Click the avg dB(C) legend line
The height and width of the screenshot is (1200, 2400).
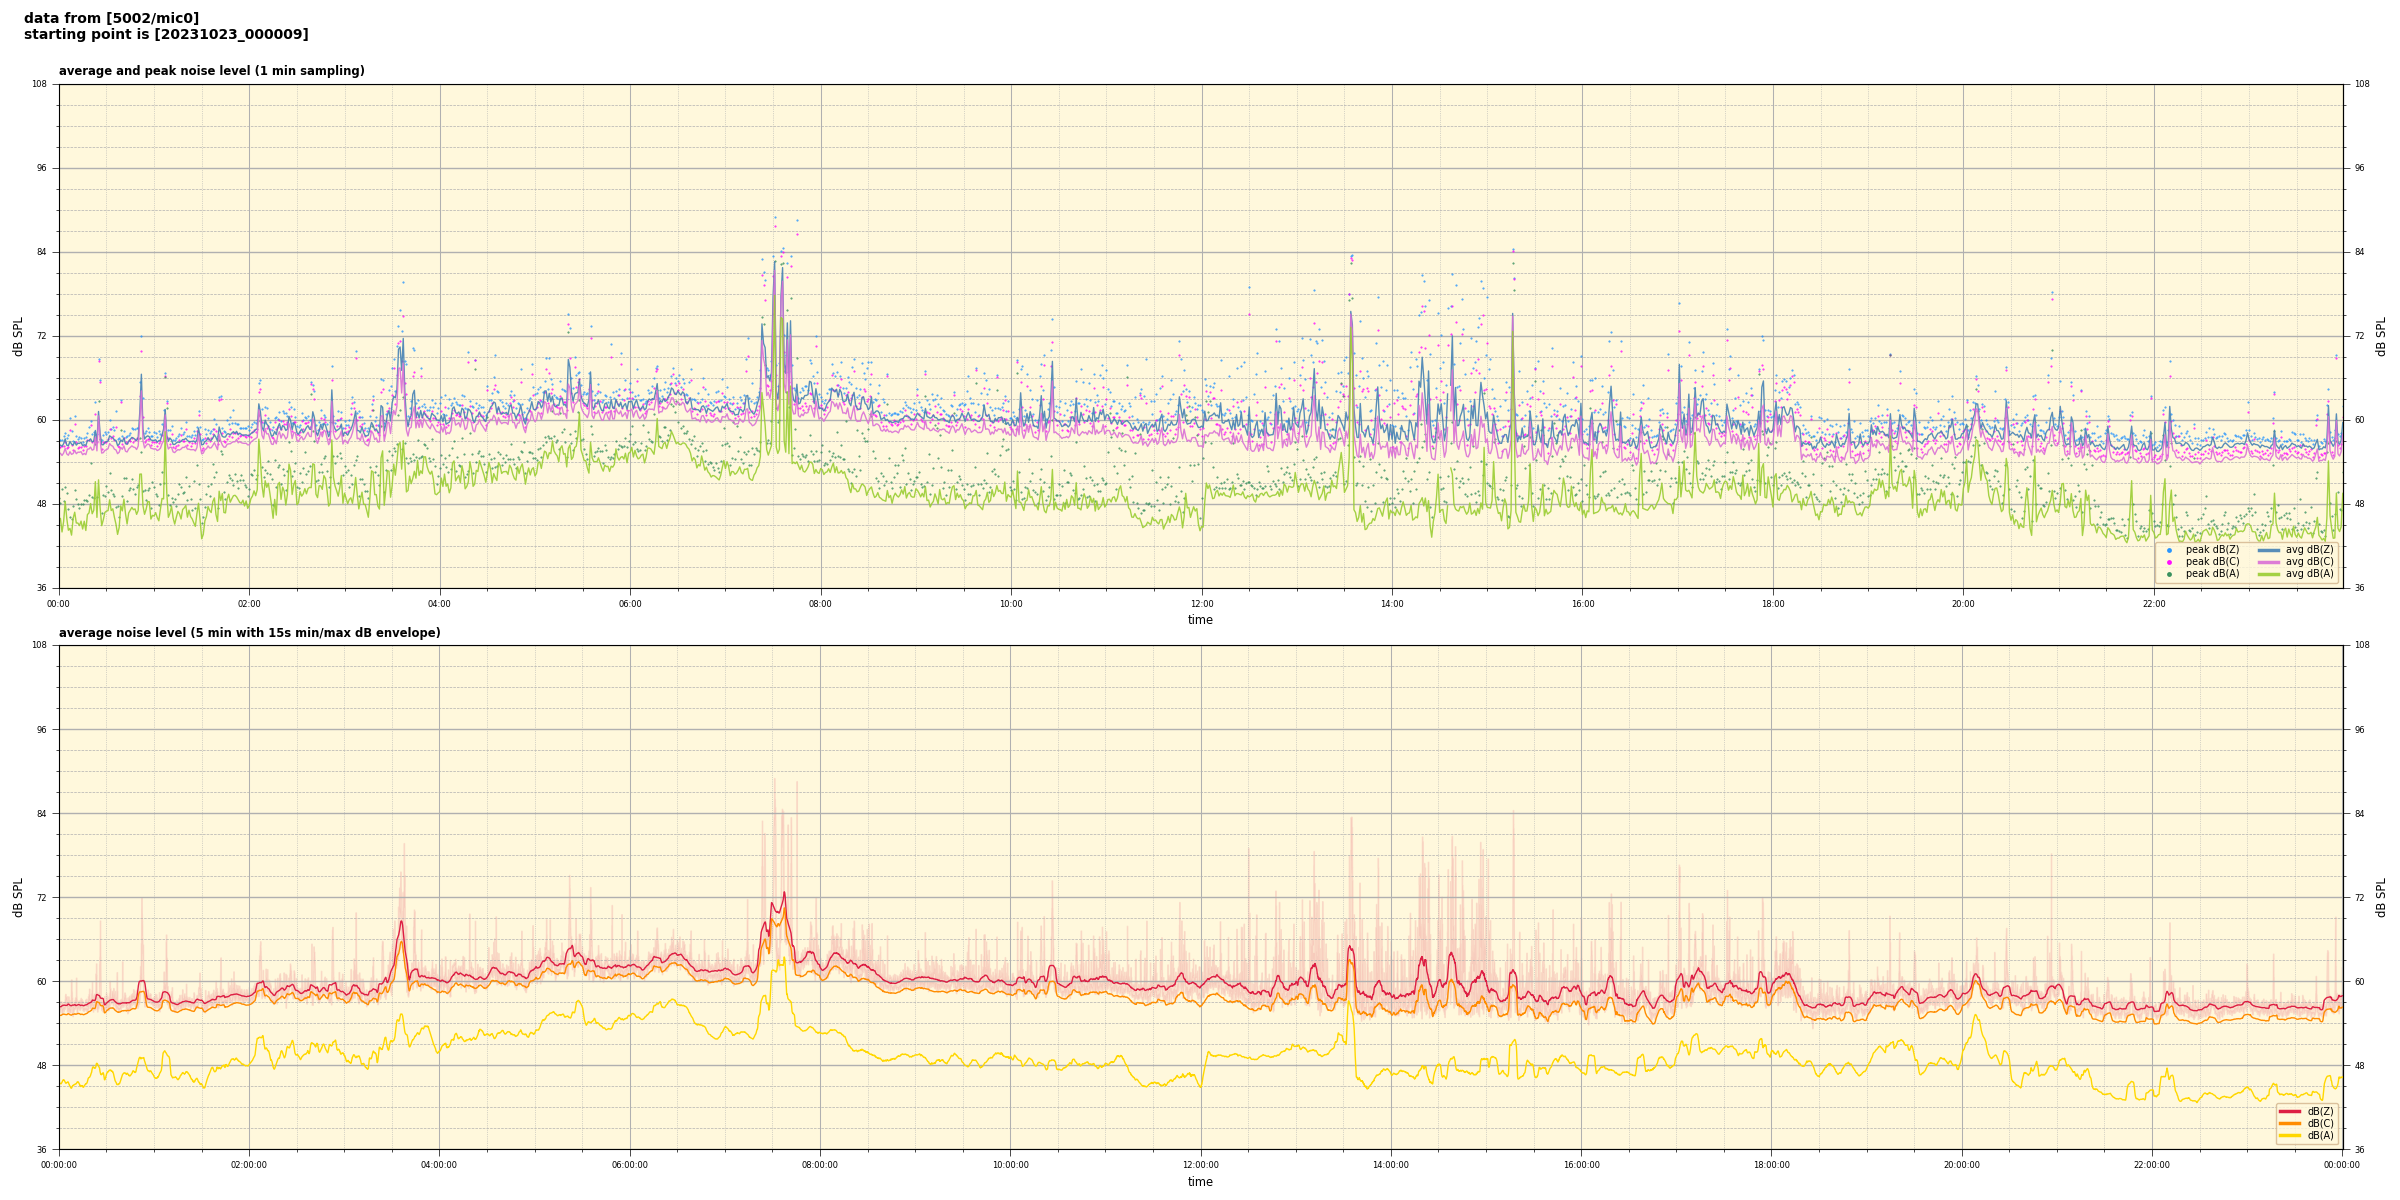(2268, 562)
